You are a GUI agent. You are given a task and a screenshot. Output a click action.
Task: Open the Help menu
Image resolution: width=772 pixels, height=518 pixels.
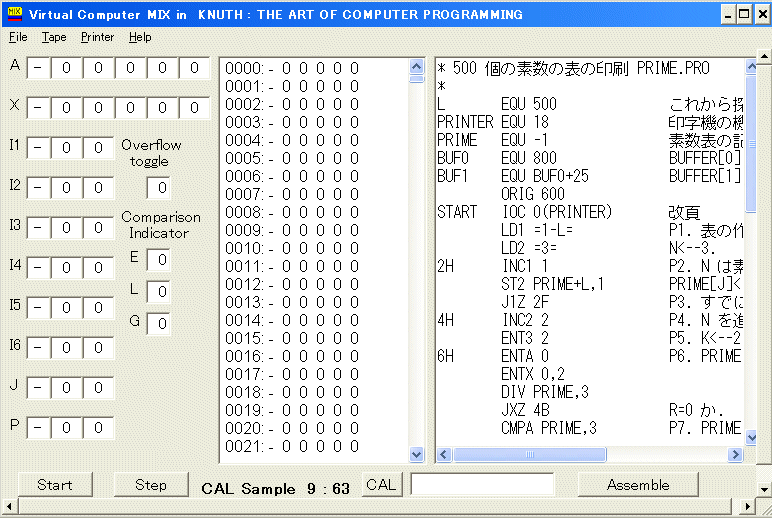[x=140, y=37]
